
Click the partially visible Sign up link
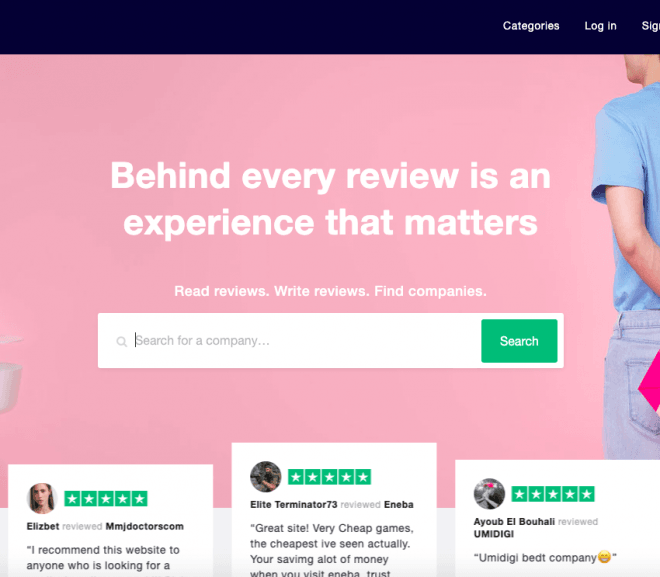tap(650, 26)
